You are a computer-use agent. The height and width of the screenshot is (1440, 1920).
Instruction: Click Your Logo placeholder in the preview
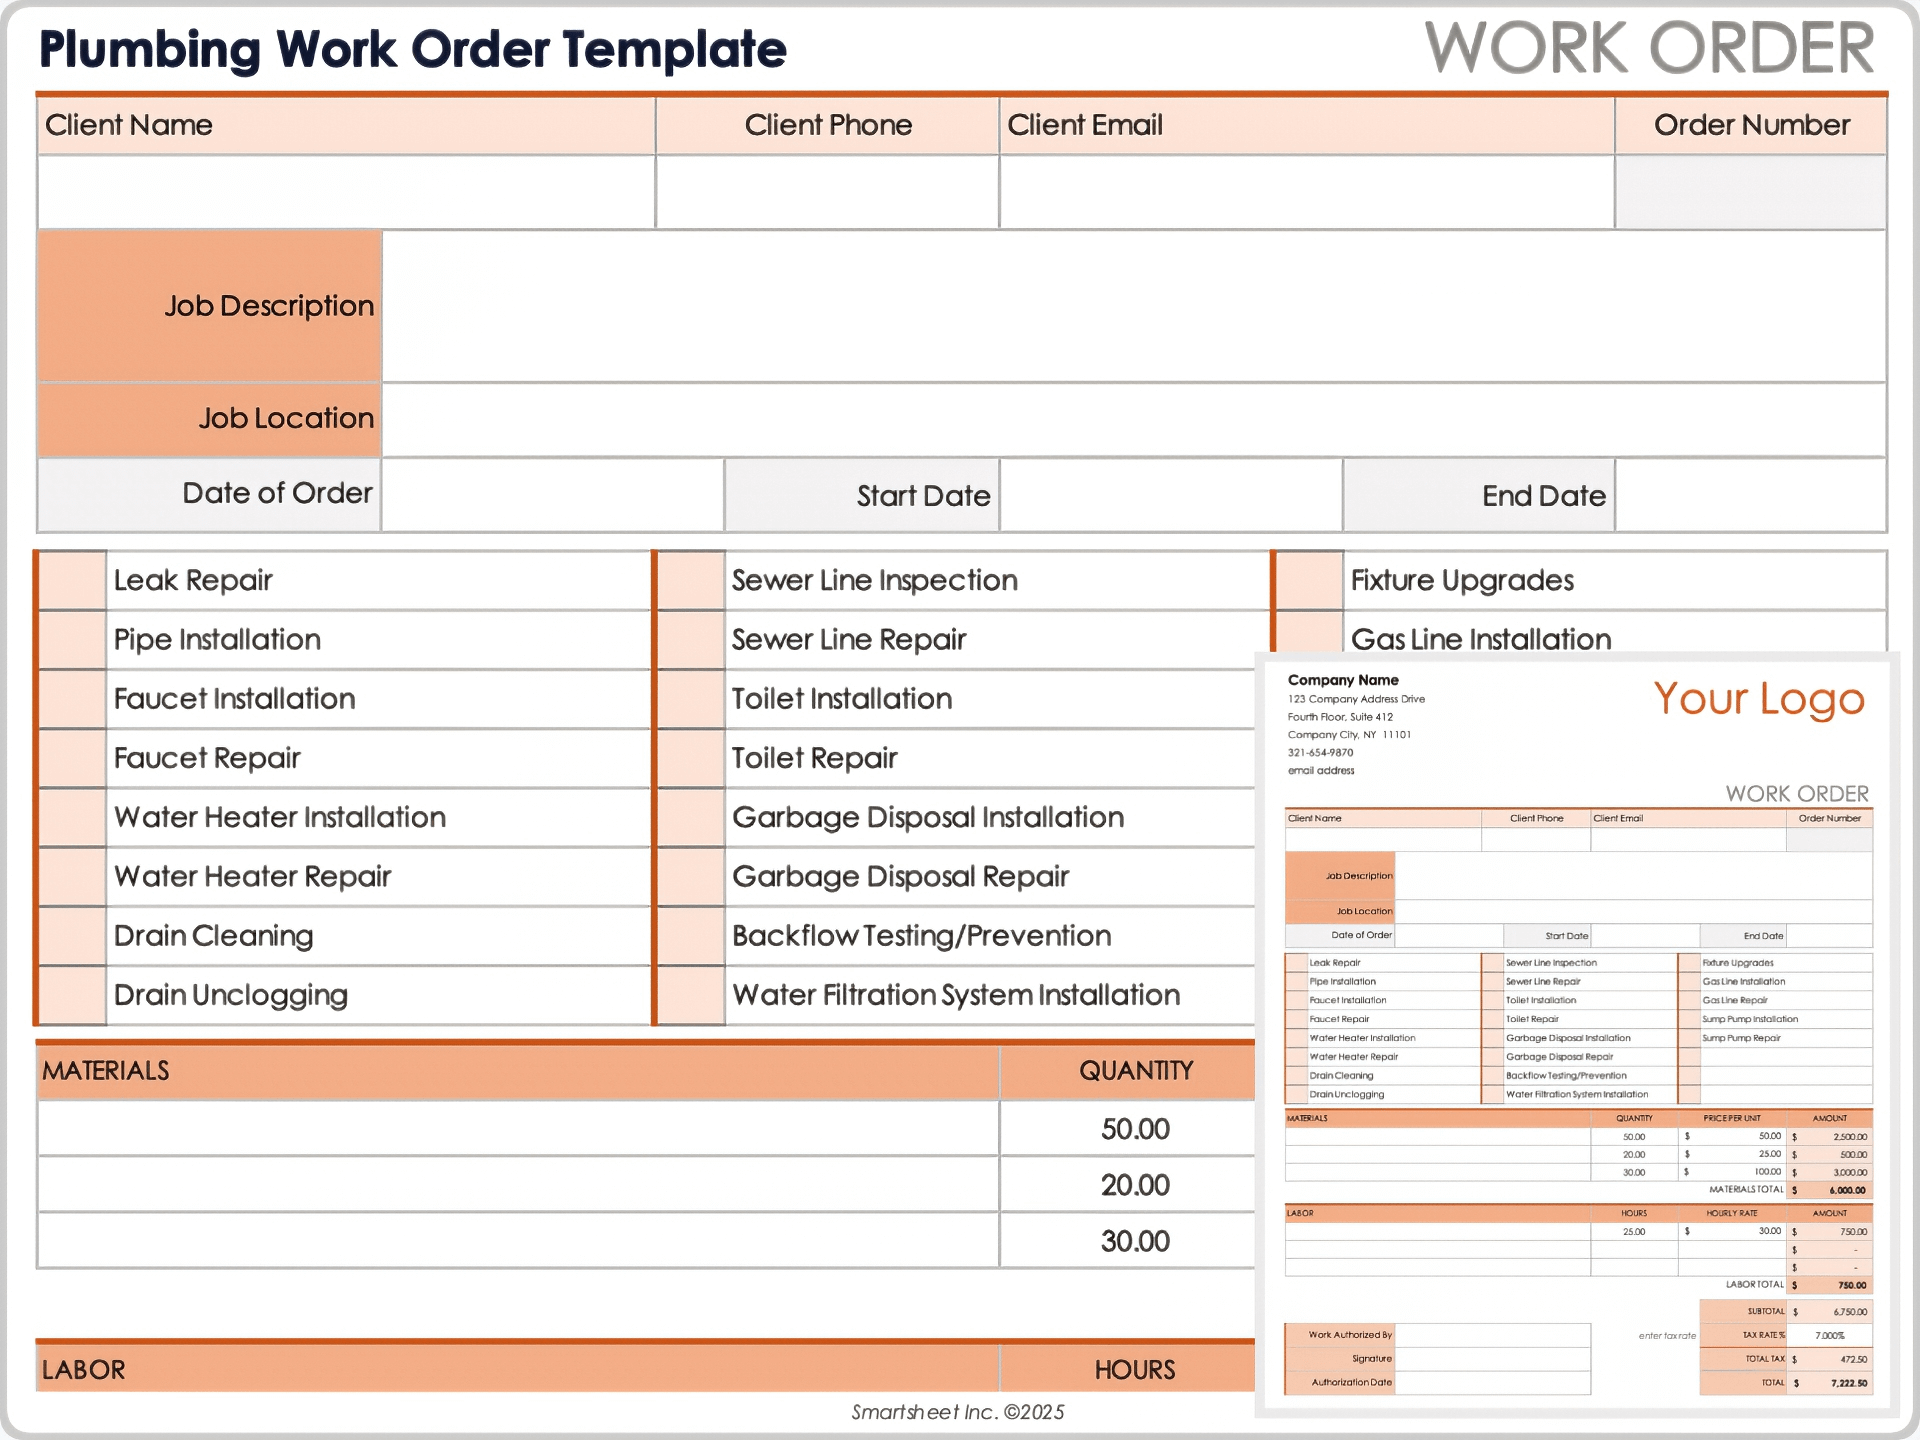1759,699
